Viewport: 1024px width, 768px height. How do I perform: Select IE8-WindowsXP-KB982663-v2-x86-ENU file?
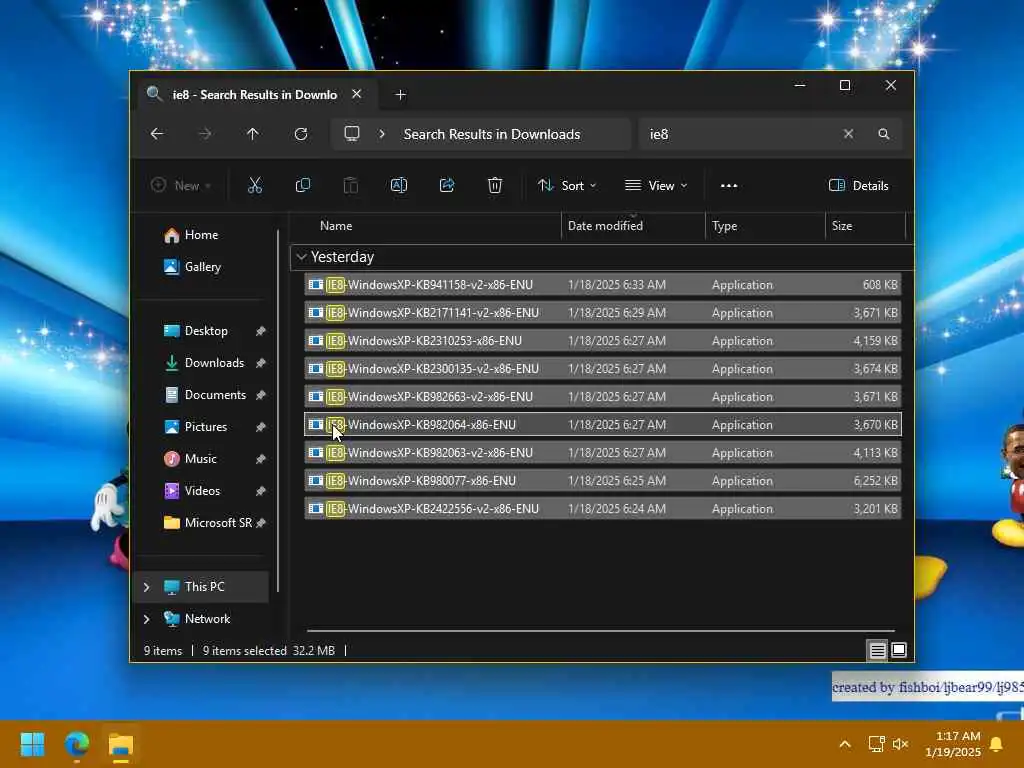pos(602,397)
